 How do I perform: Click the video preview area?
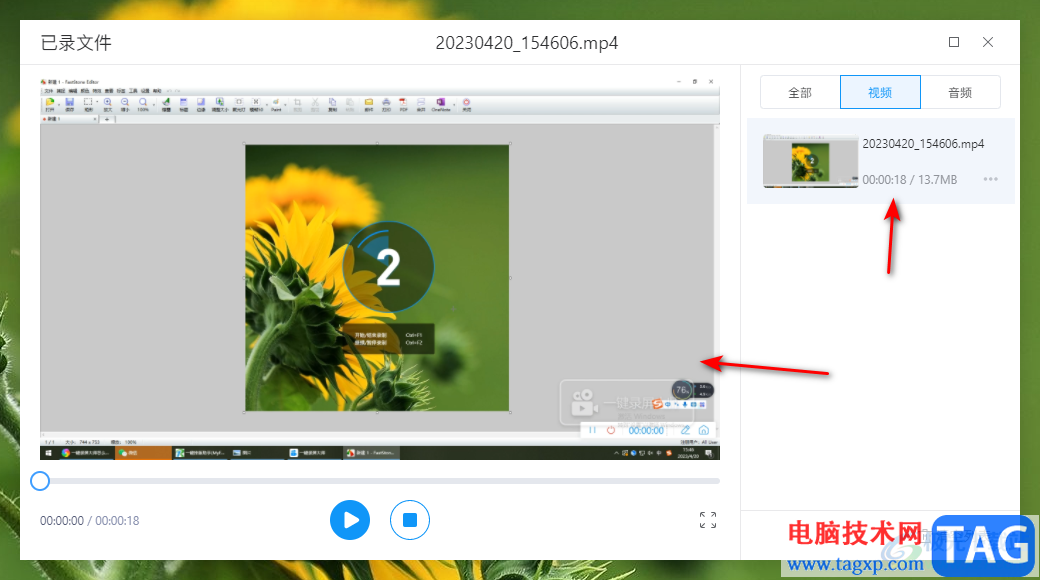coord(379,268)
